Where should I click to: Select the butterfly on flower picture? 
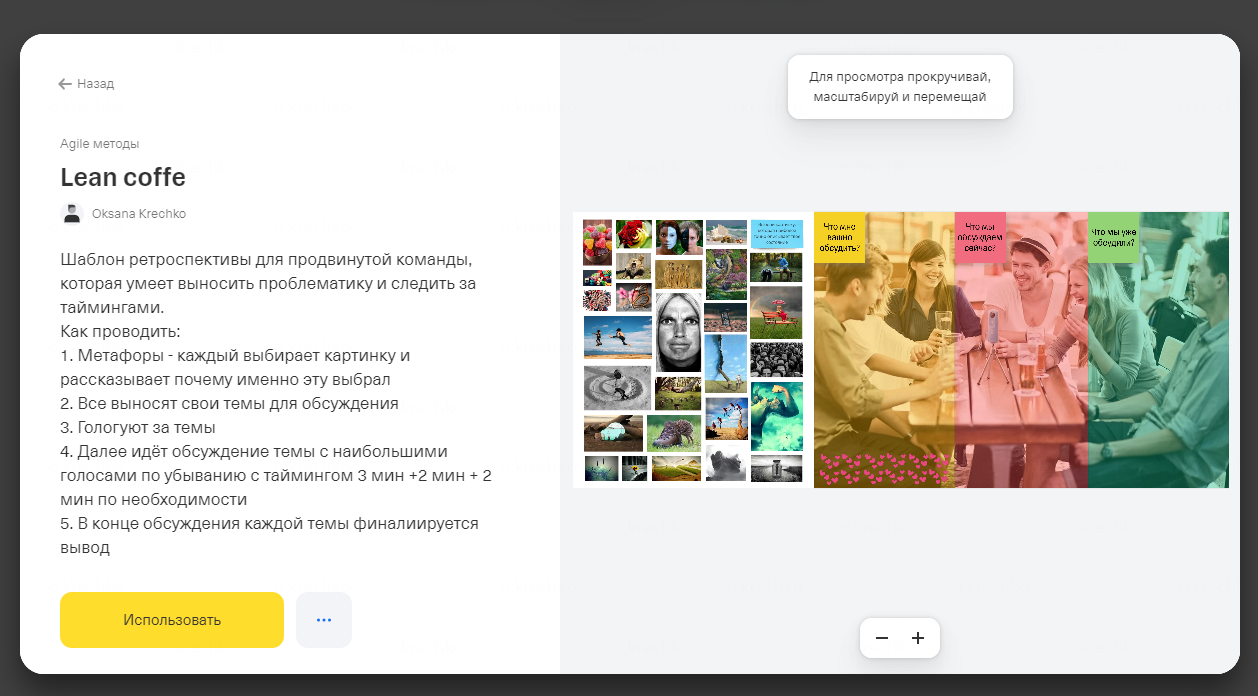point(634,297)
